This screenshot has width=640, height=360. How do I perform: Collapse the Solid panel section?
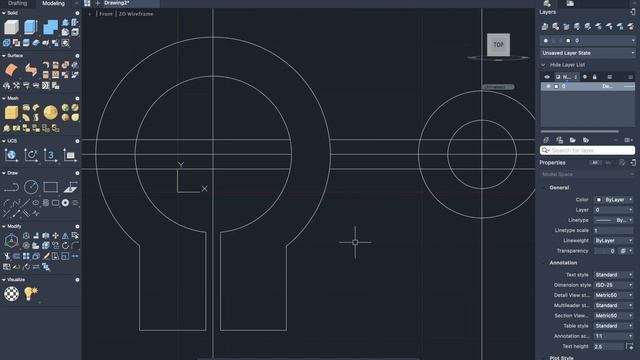click(x=4, y=13)
